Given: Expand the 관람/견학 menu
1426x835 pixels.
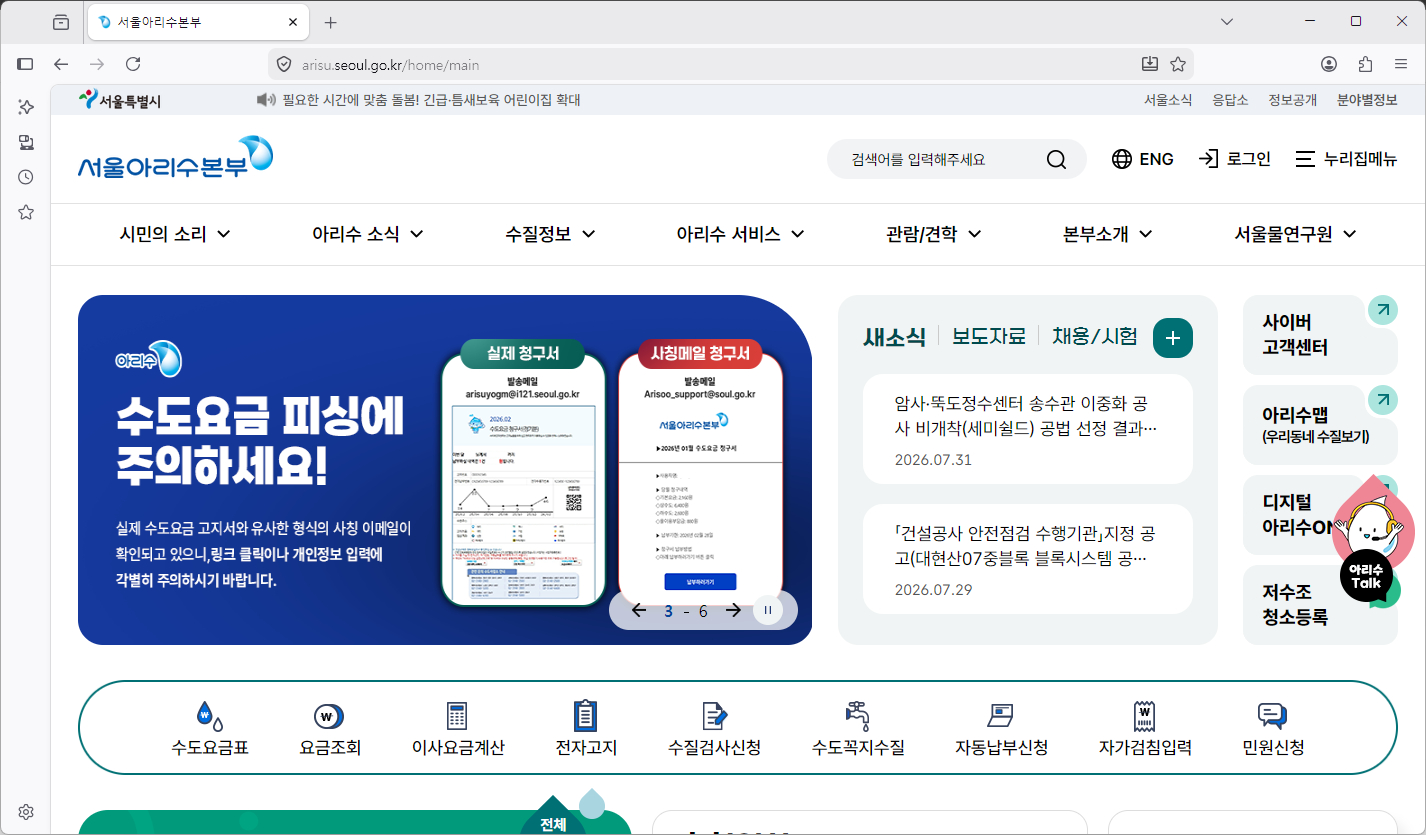Looking at the screenshot, I should (933, 234).
